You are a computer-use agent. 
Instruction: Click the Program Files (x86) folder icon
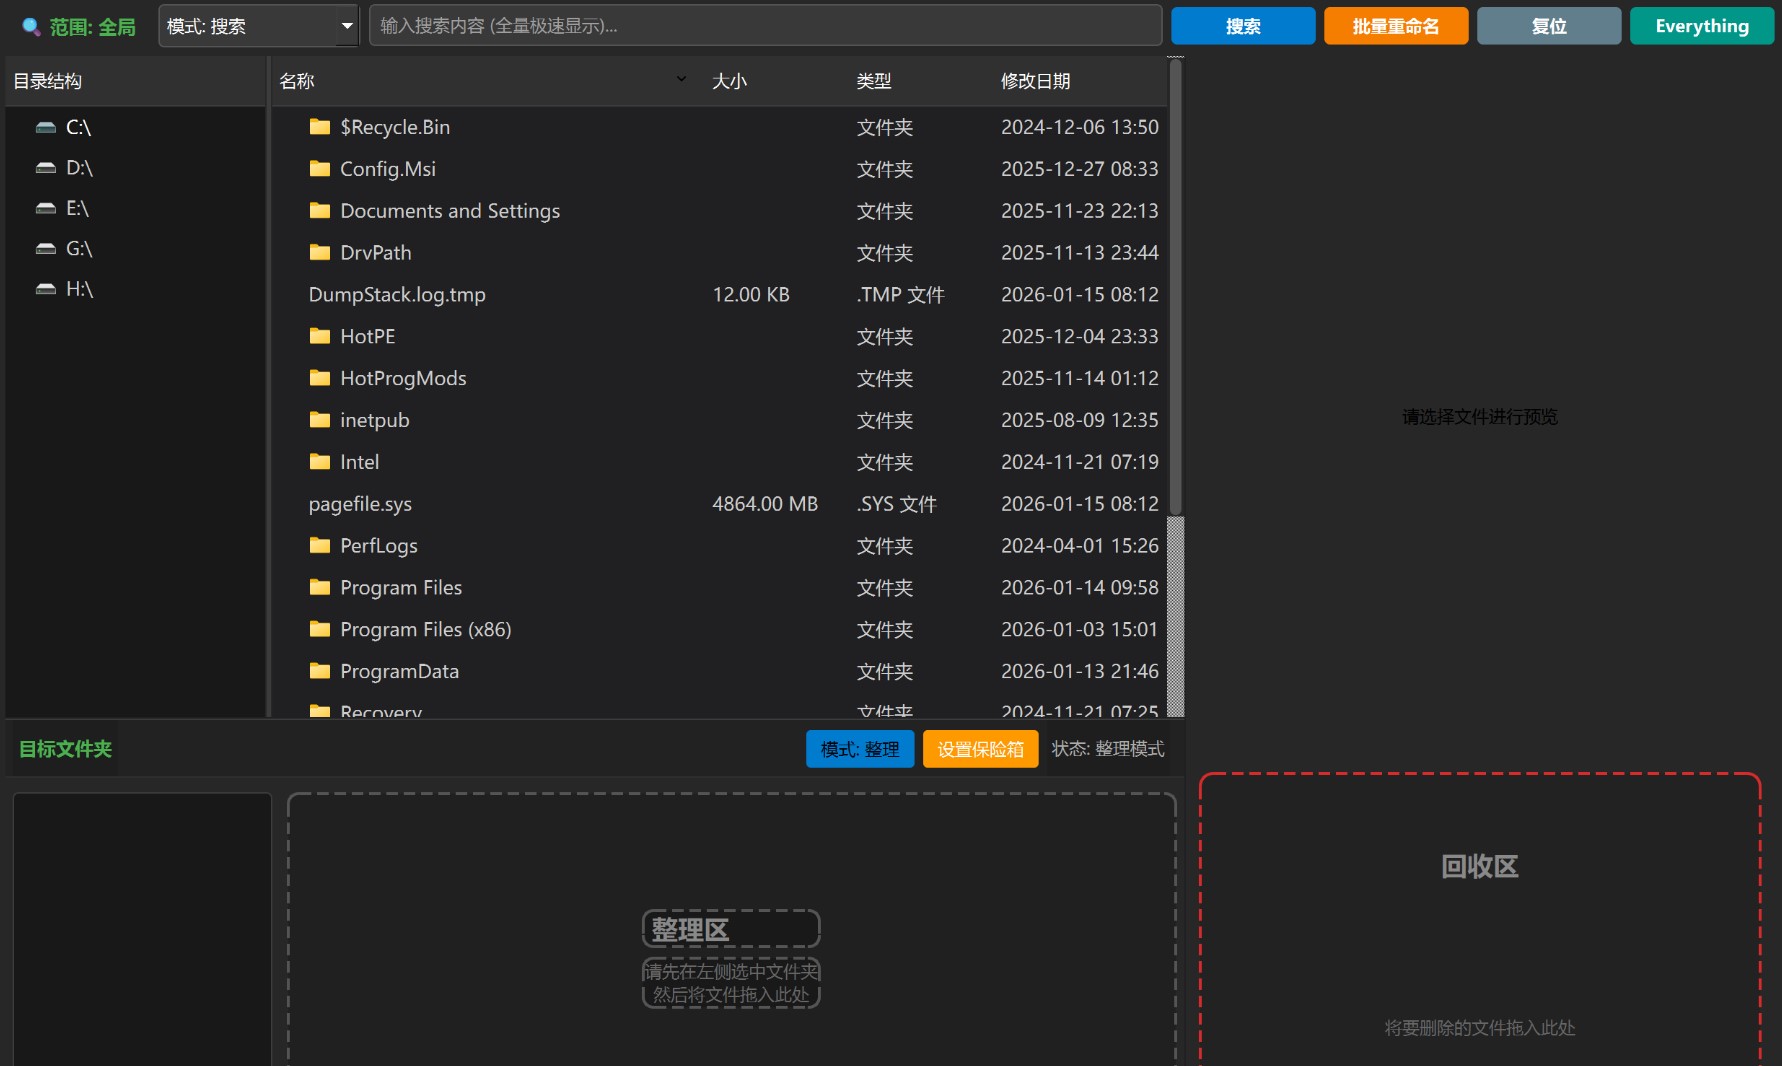point(320,629)
